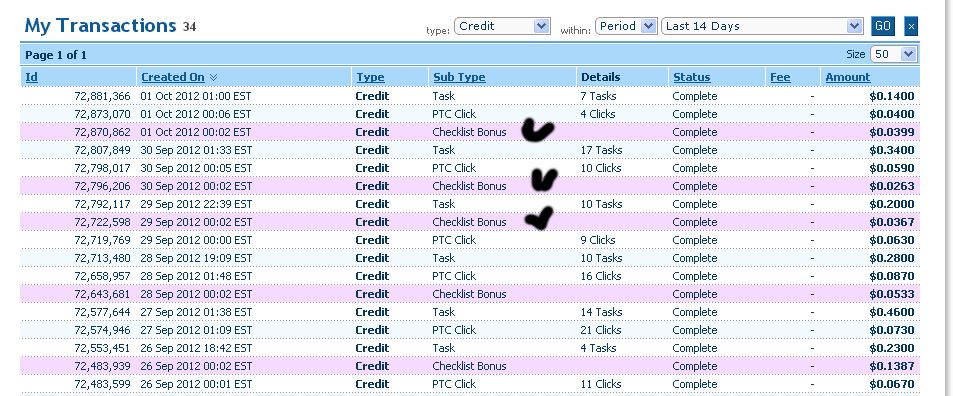Viewport: 953px width, 396px height.
Task: Click transaction id 72,796,206
Action: 102,186
